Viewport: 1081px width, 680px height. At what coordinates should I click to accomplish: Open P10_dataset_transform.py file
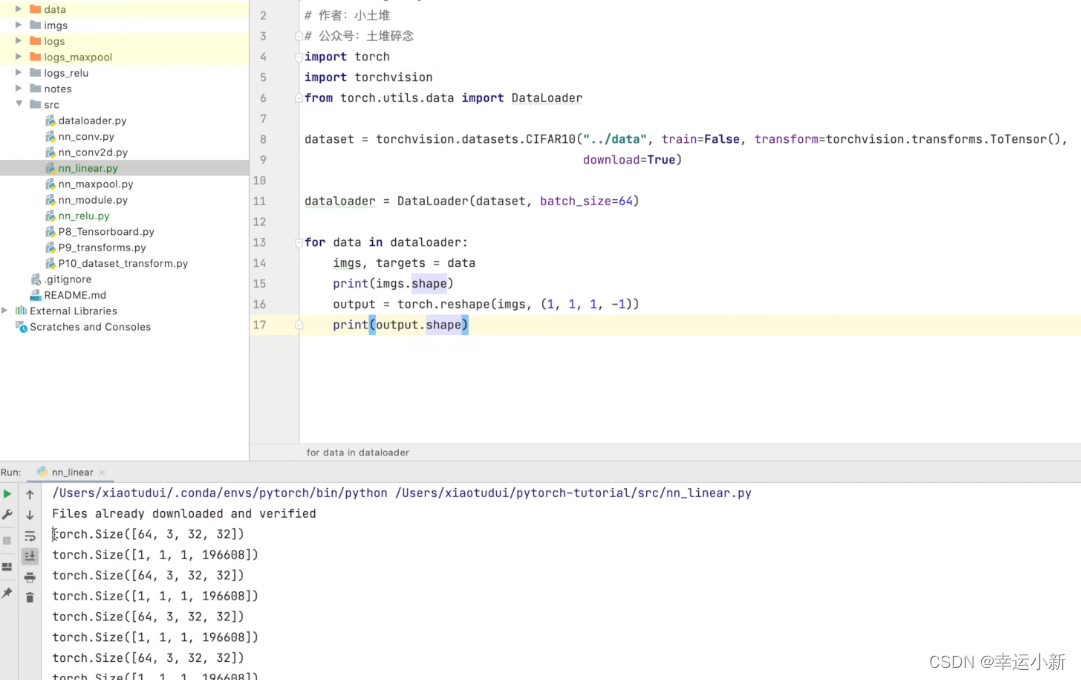pos(123,263)
